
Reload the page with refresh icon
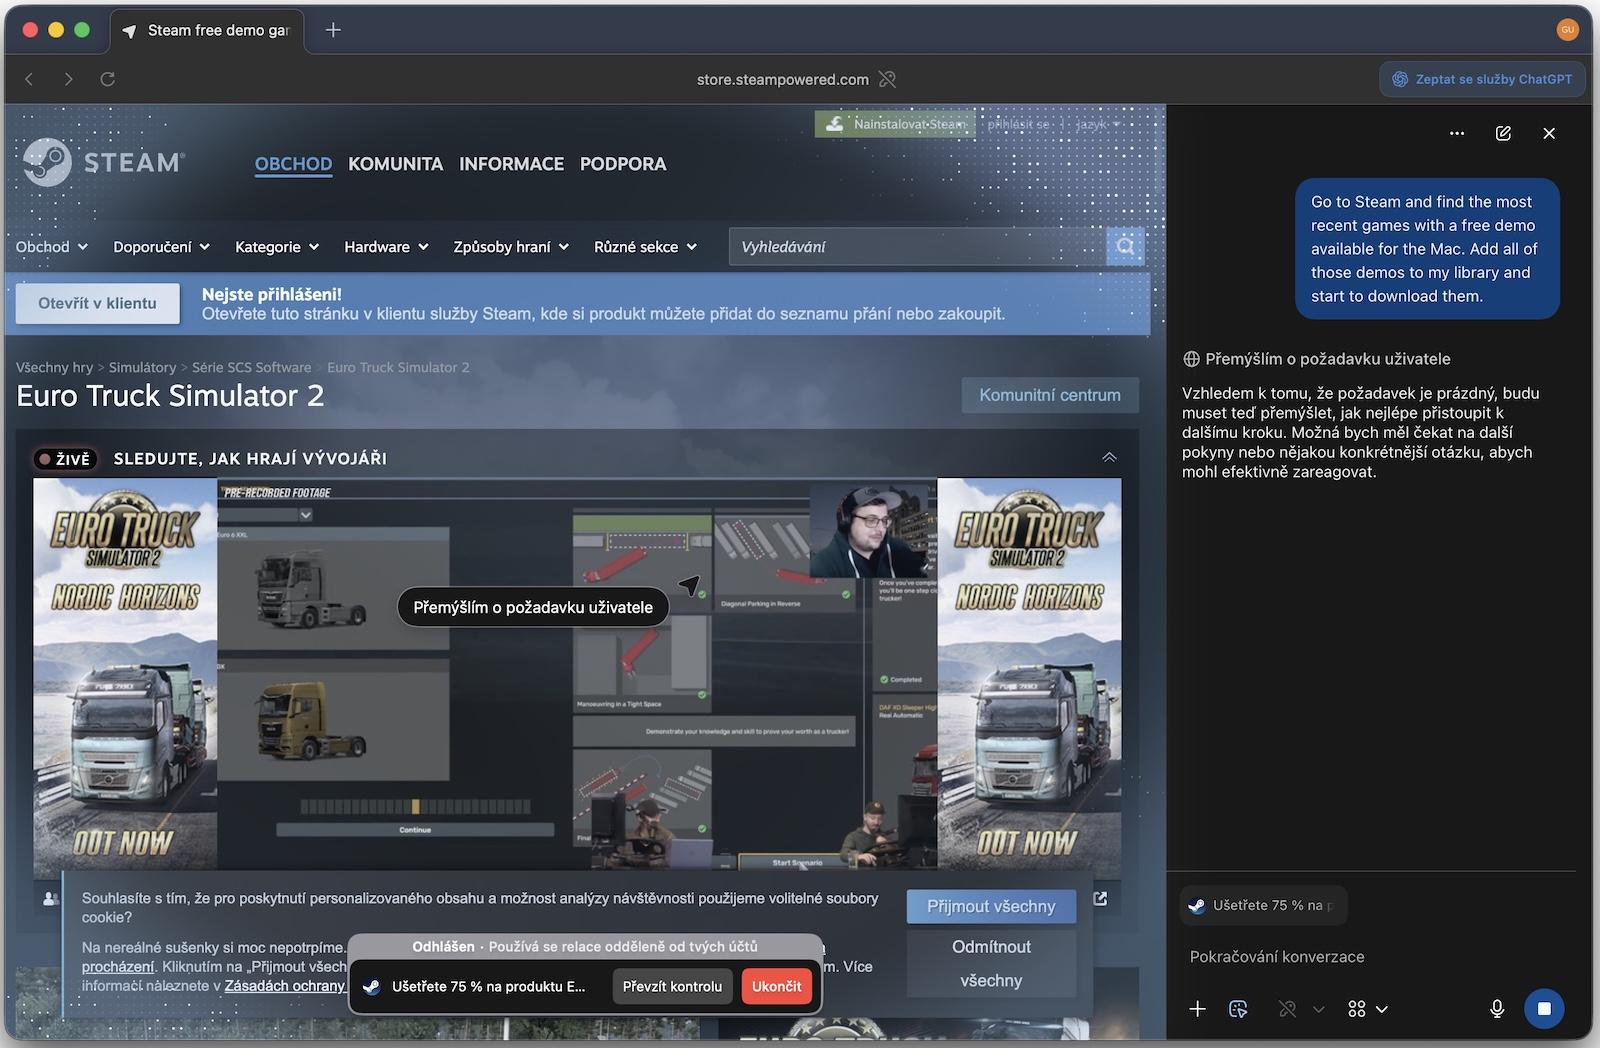(108, 79)
